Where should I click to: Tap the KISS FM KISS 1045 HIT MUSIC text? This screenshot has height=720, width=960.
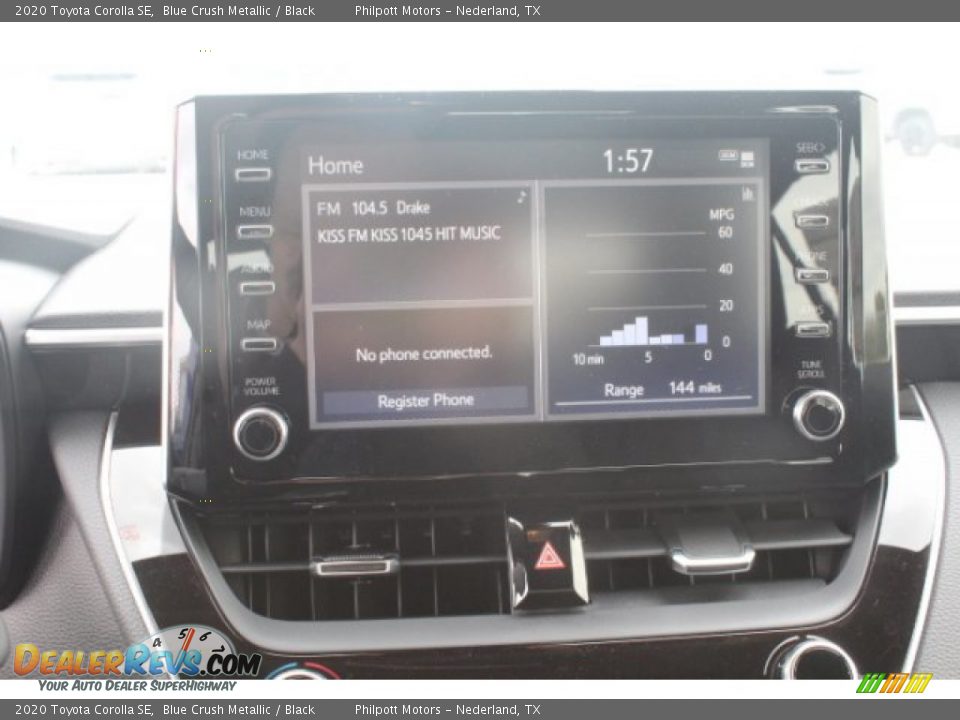[x=408, y=234]
